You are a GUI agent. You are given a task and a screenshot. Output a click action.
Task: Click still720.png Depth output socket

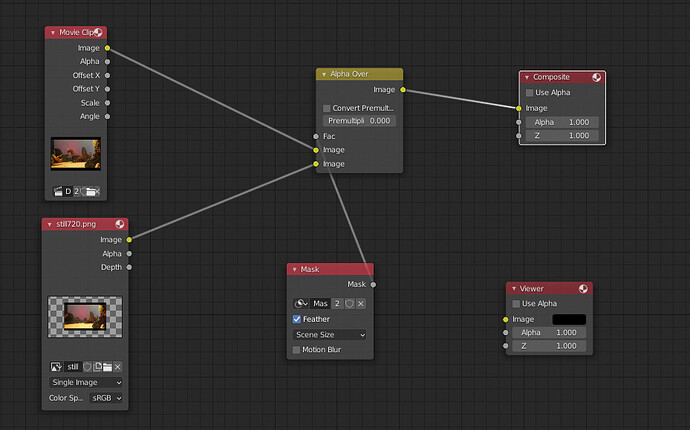click(x=129, y=267)
